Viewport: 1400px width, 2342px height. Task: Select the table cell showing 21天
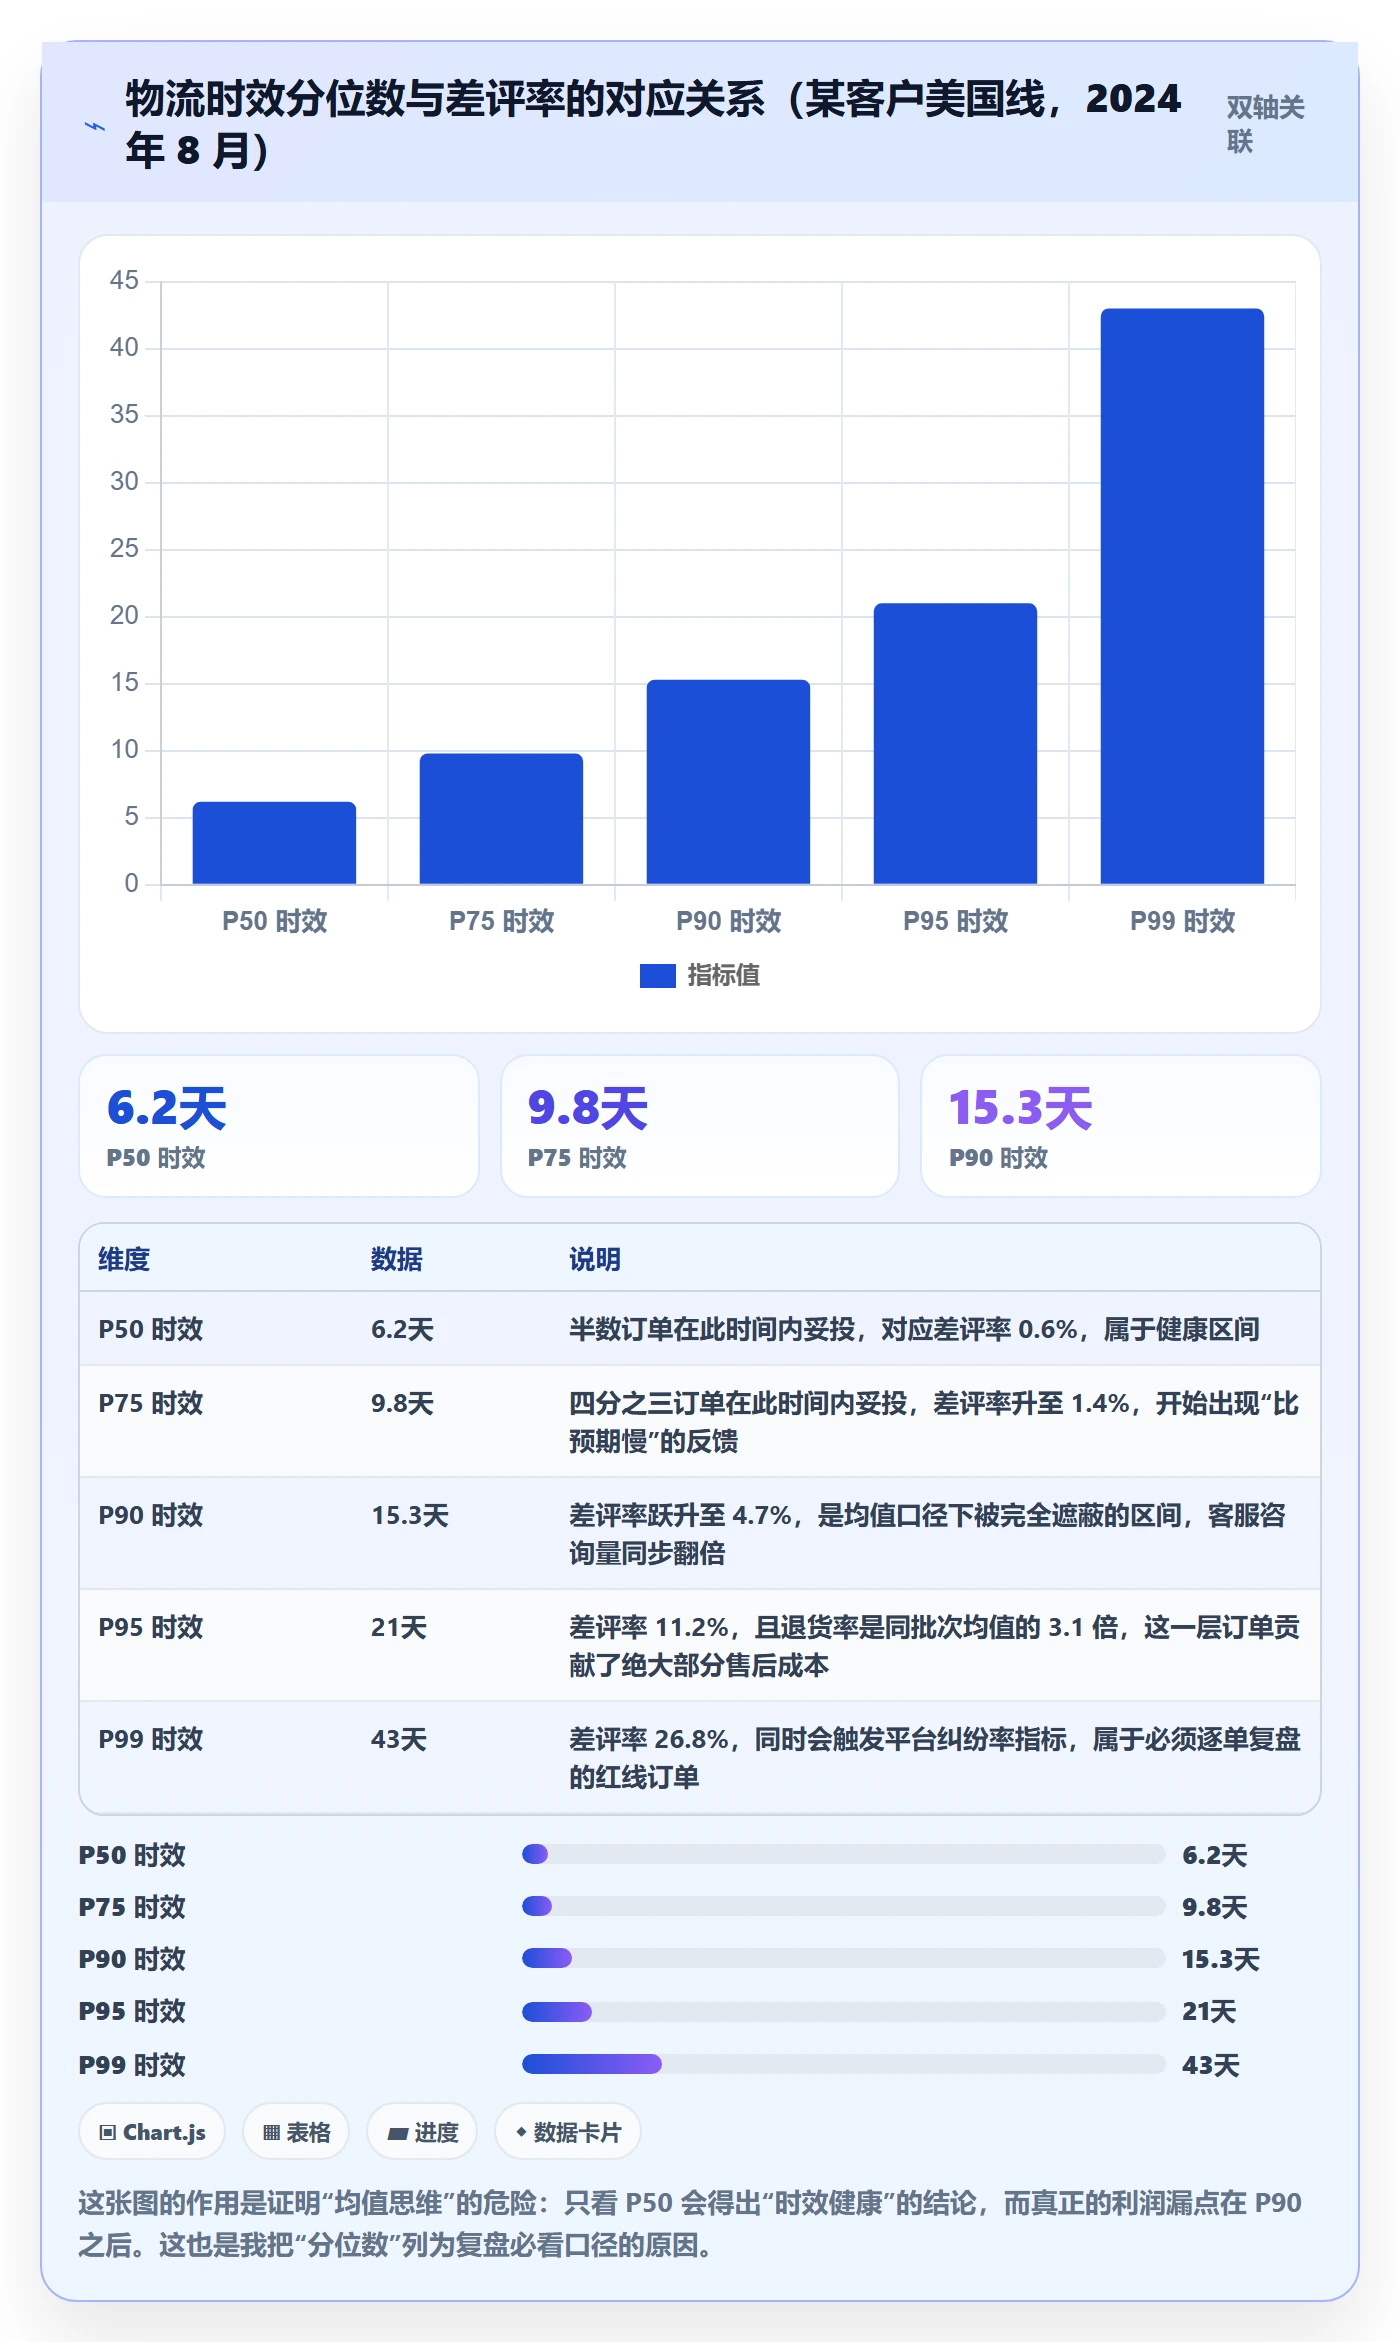click(399, 1627)
